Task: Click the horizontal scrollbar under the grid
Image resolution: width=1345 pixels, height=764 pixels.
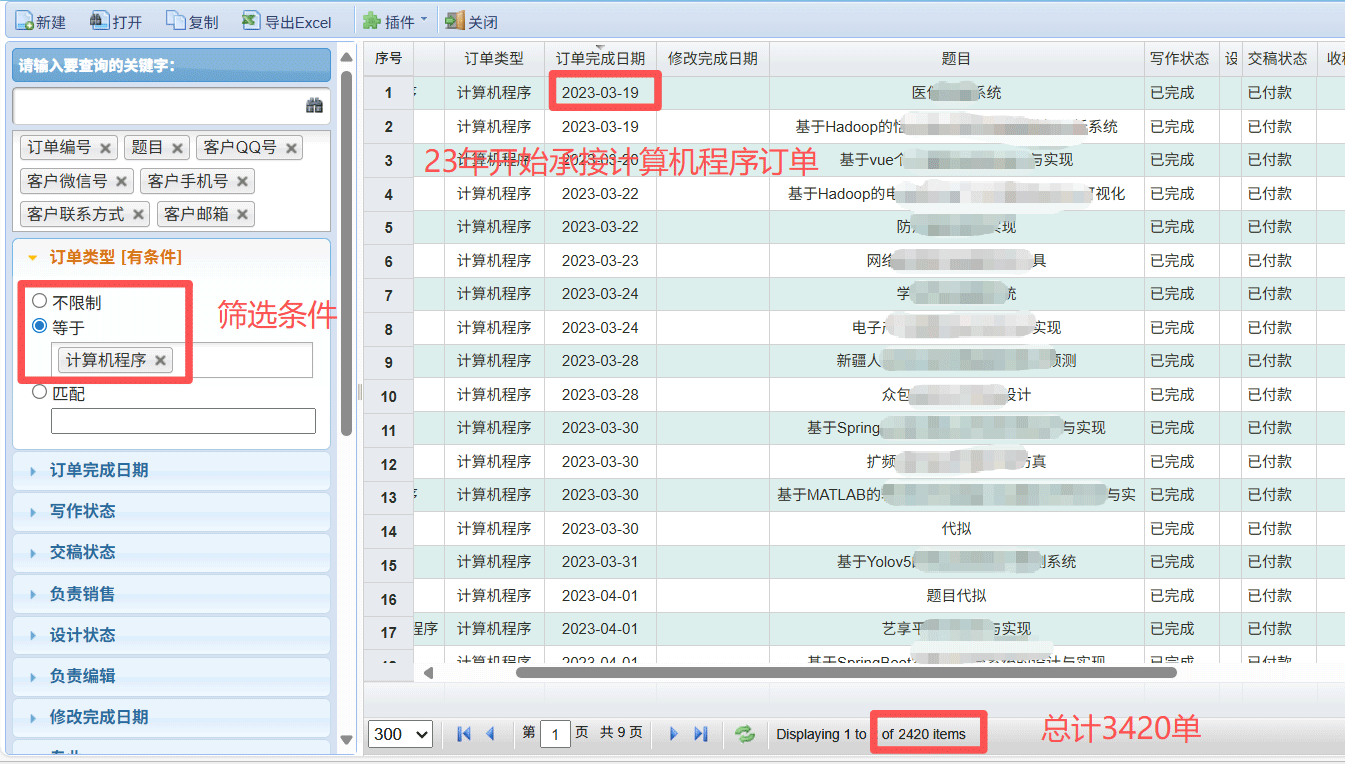Action: pyautogui.click(x=845, y=673)
